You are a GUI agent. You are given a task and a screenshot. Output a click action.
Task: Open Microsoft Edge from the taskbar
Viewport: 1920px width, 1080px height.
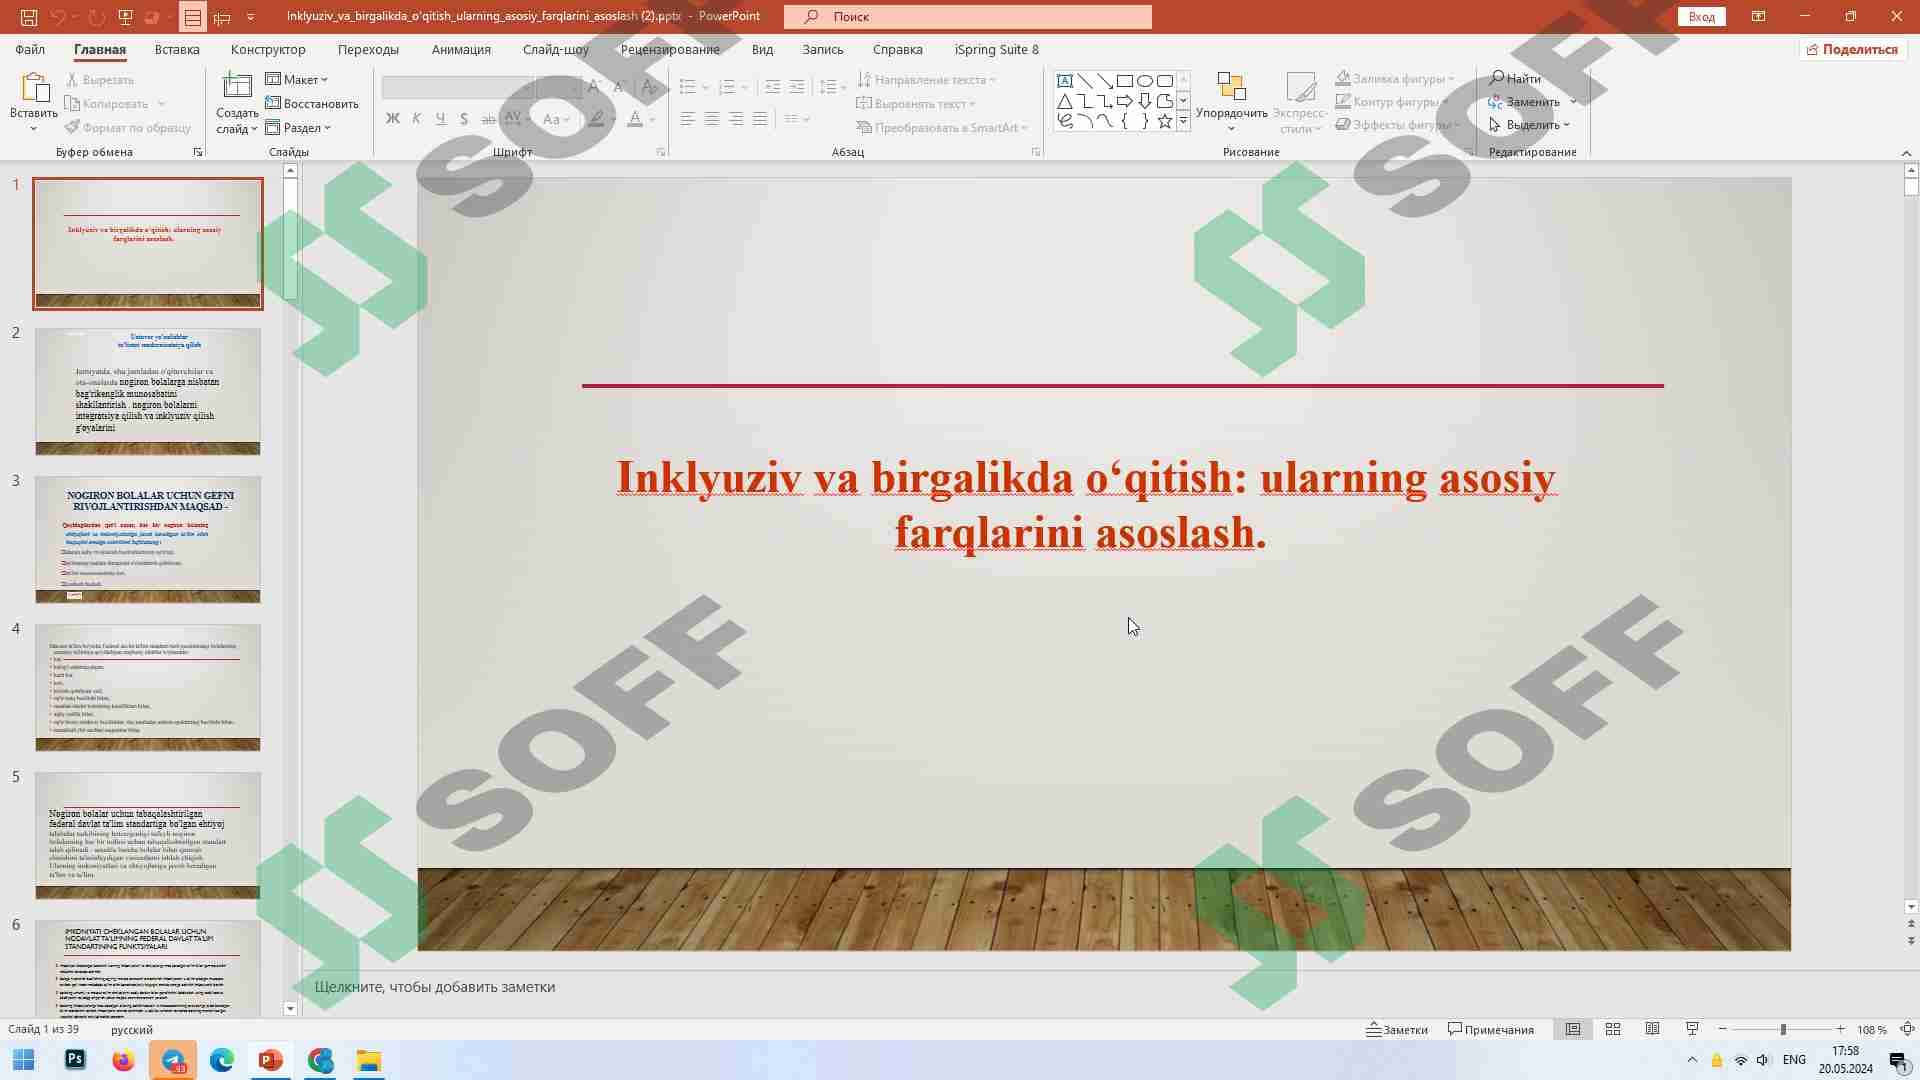click(x=222, y=1060)
